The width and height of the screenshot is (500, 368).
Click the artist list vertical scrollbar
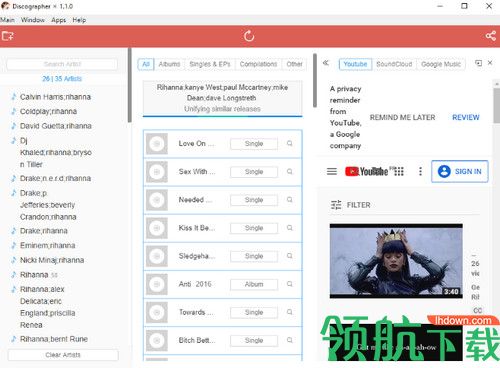pos(129,85)
